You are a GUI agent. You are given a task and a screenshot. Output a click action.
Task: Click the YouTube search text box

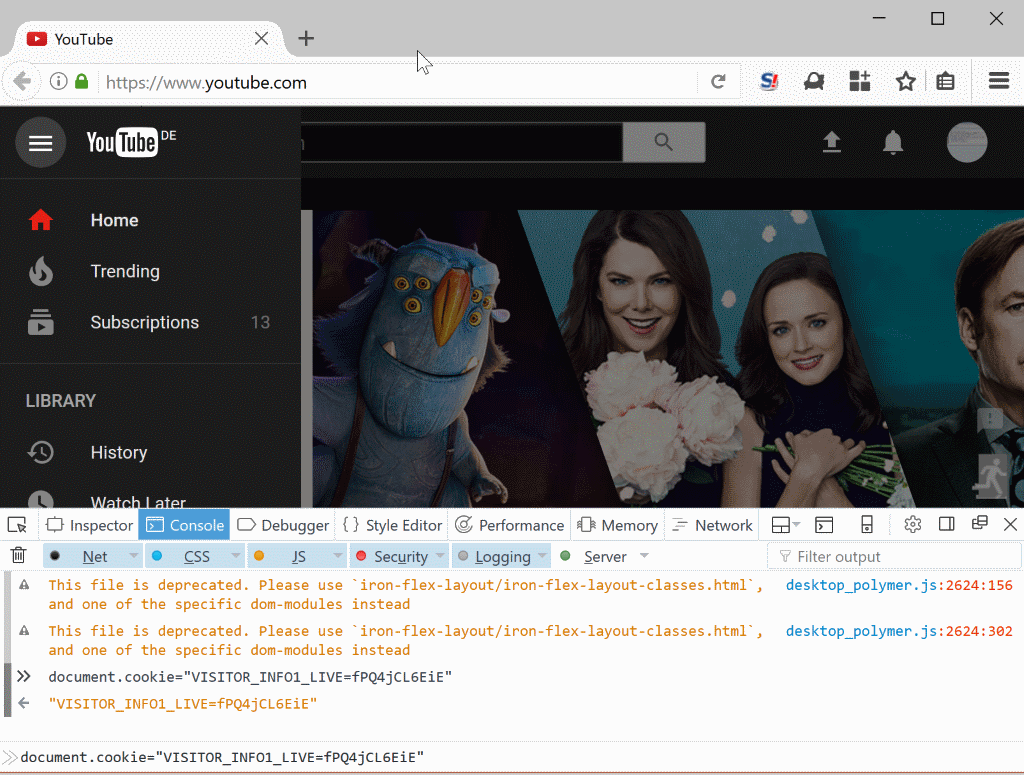[462, 142]
